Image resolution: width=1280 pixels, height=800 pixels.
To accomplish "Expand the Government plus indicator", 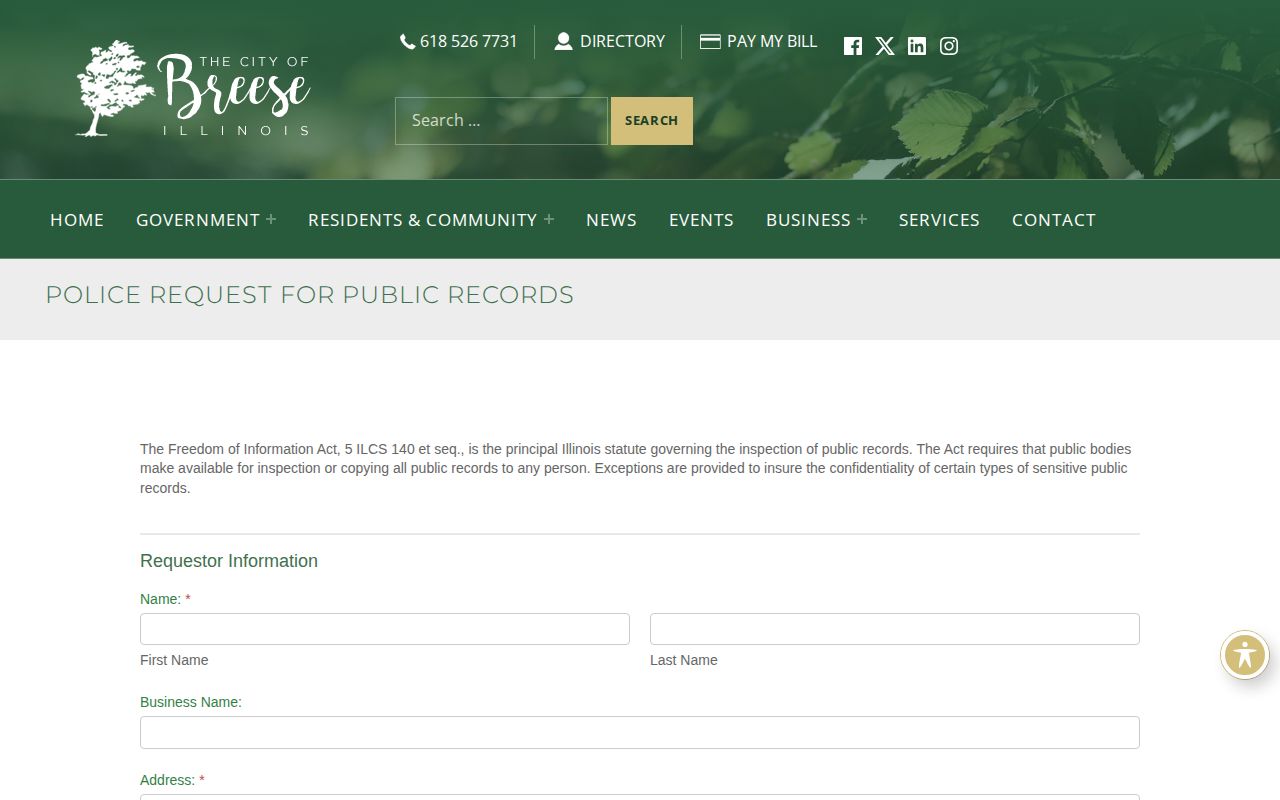I will point(271,219).
